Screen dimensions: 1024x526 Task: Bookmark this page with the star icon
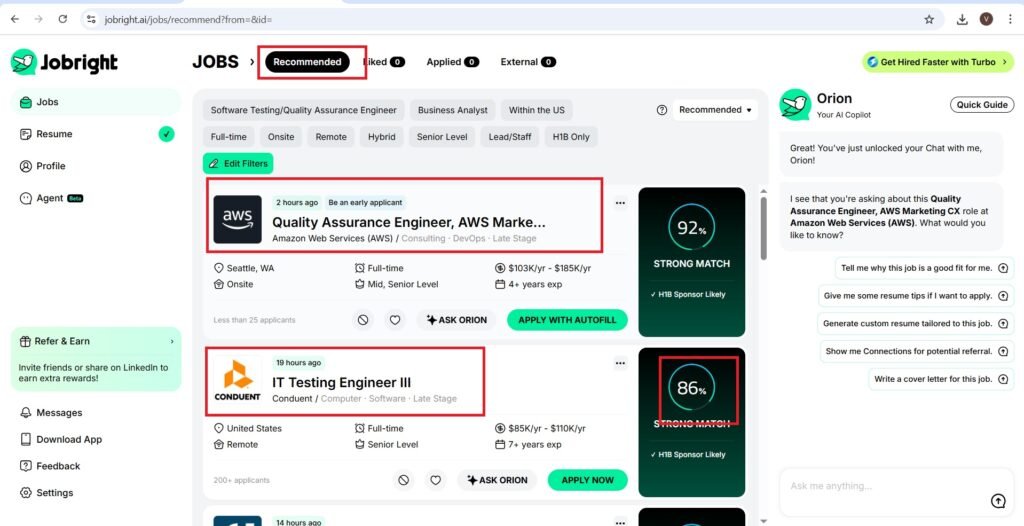click(929, 19)
